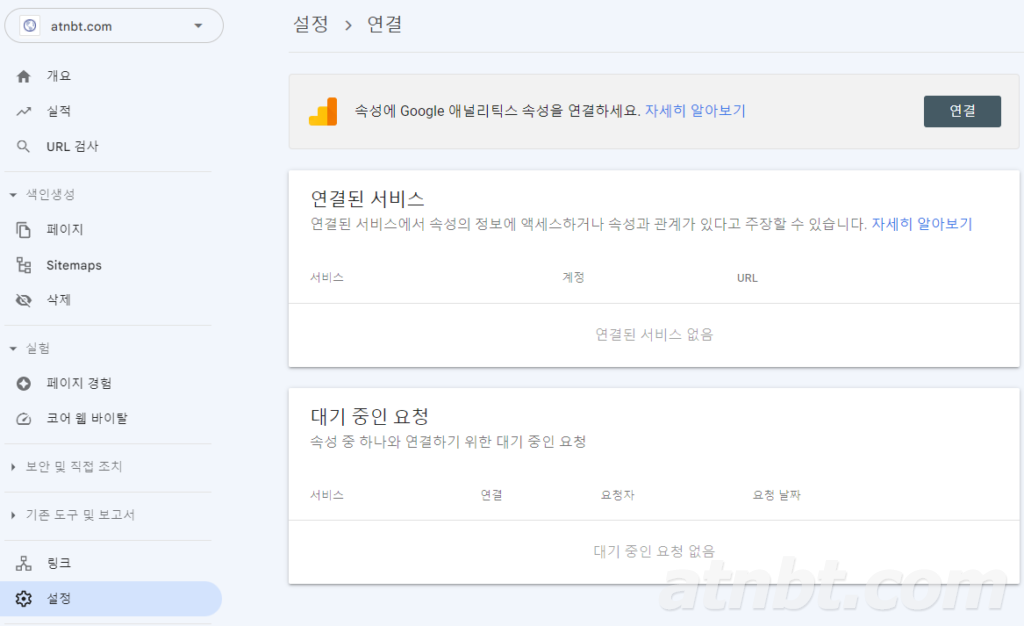
Task: Click 서비스 column header in 대기 중인 요청 table
Action: pyautogui.click(x=327, y=495)
